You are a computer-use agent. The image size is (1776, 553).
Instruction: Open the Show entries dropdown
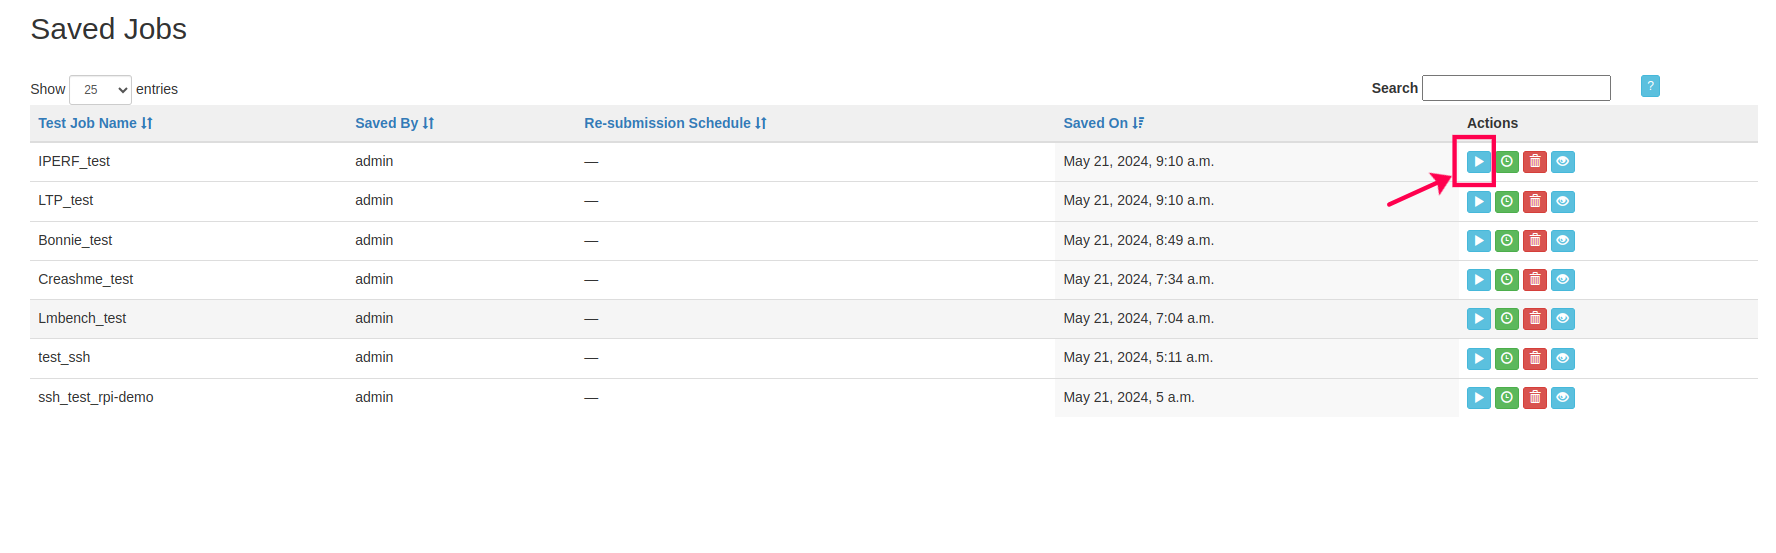pos(100,90)
